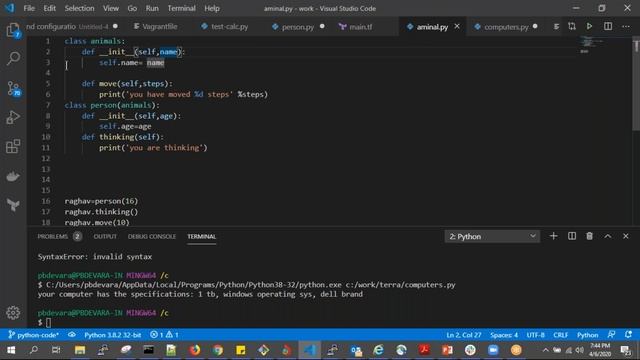Open Firefox from the taskbar
Screen dimensions: 640x360
point(195,350)
